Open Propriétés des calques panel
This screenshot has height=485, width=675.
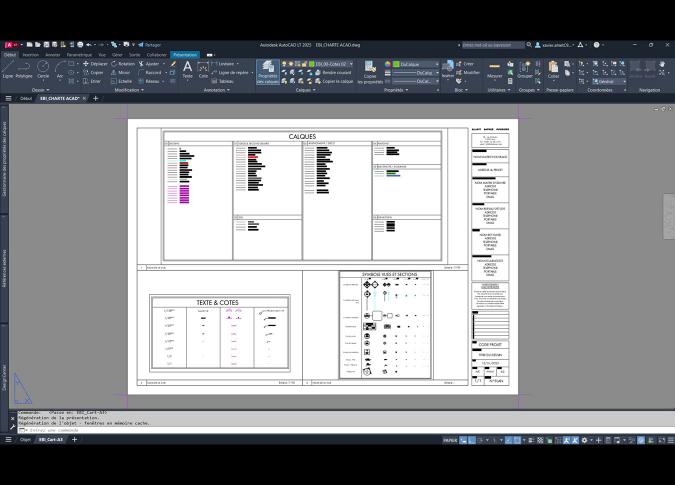[267, 72]
